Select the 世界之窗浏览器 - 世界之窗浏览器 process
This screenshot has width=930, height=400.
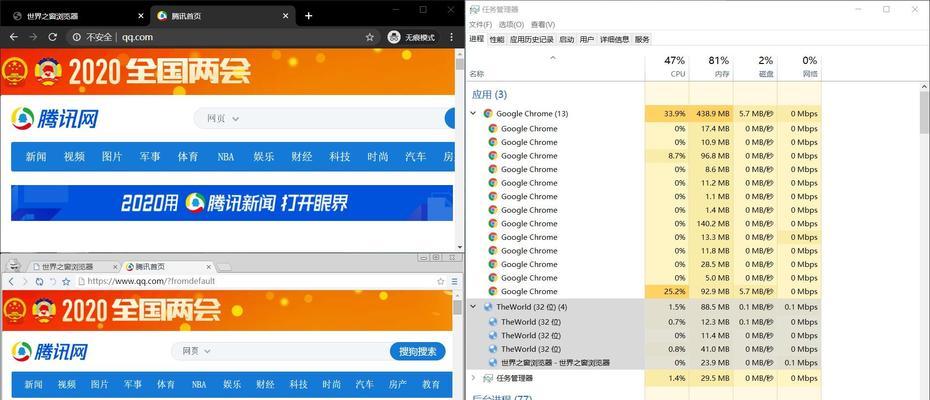[644, 363]
